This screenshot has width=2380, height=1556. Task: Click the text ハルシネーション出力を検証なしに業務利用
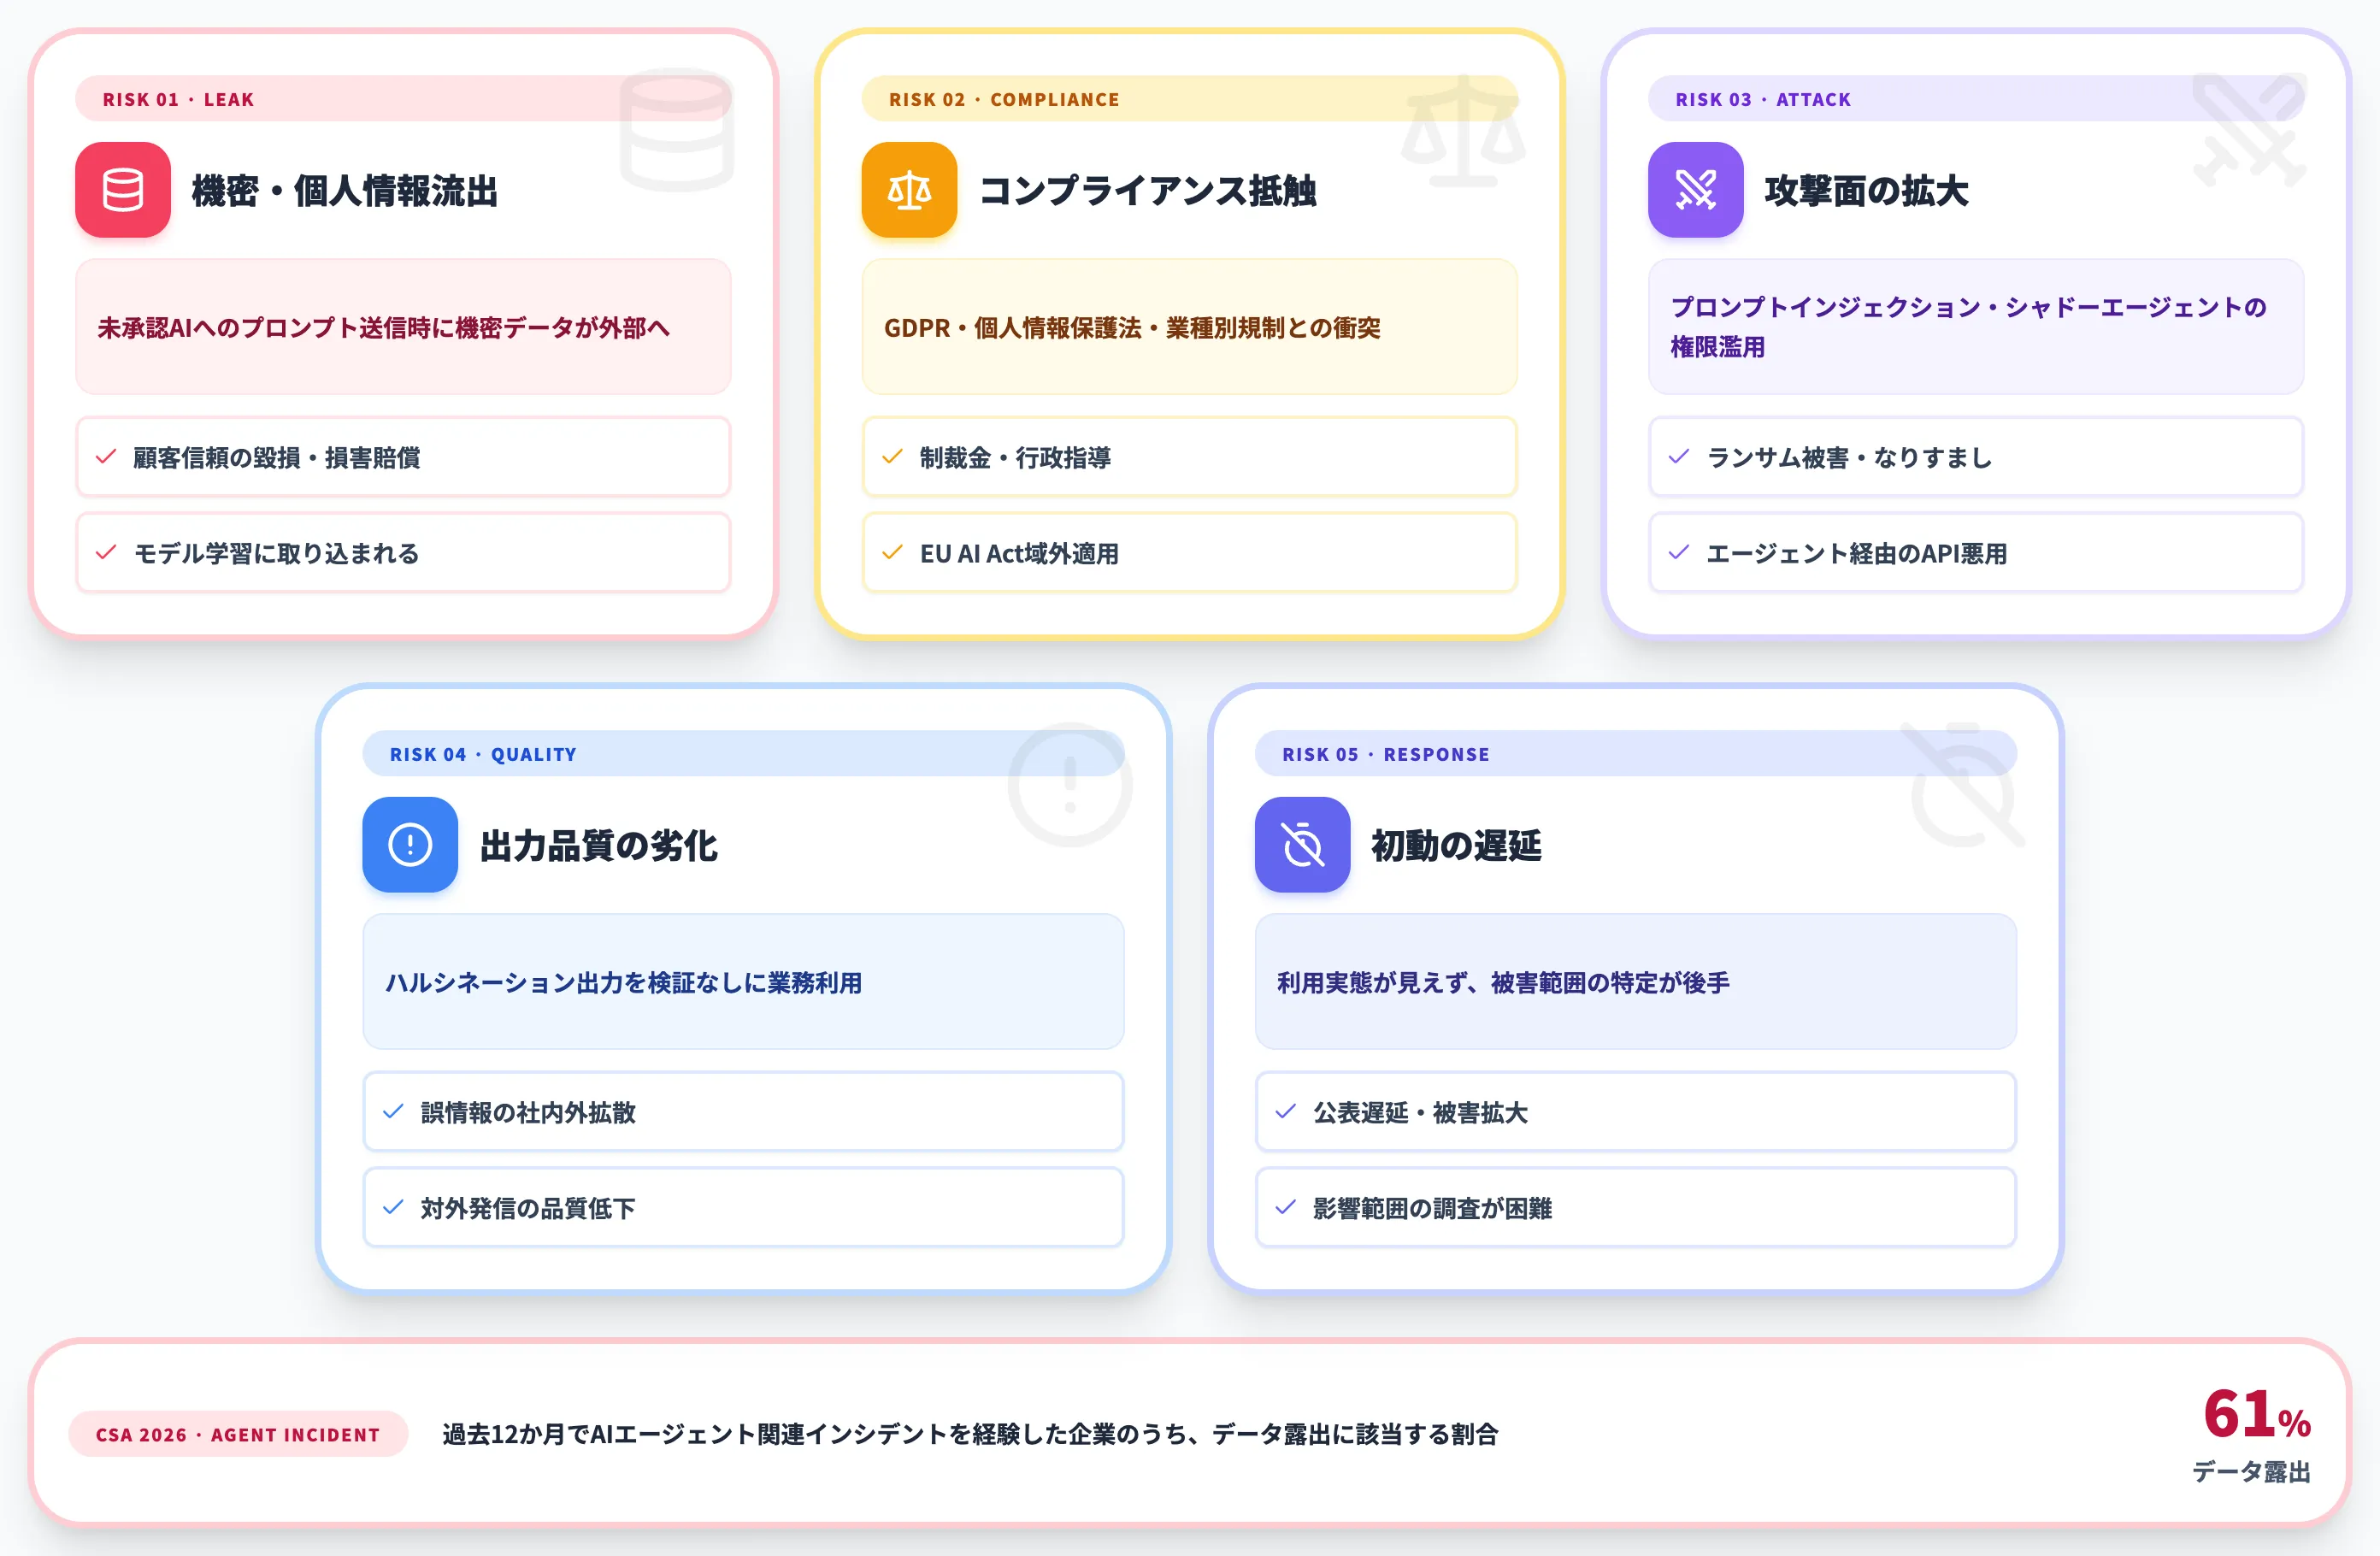coord(623,983)
